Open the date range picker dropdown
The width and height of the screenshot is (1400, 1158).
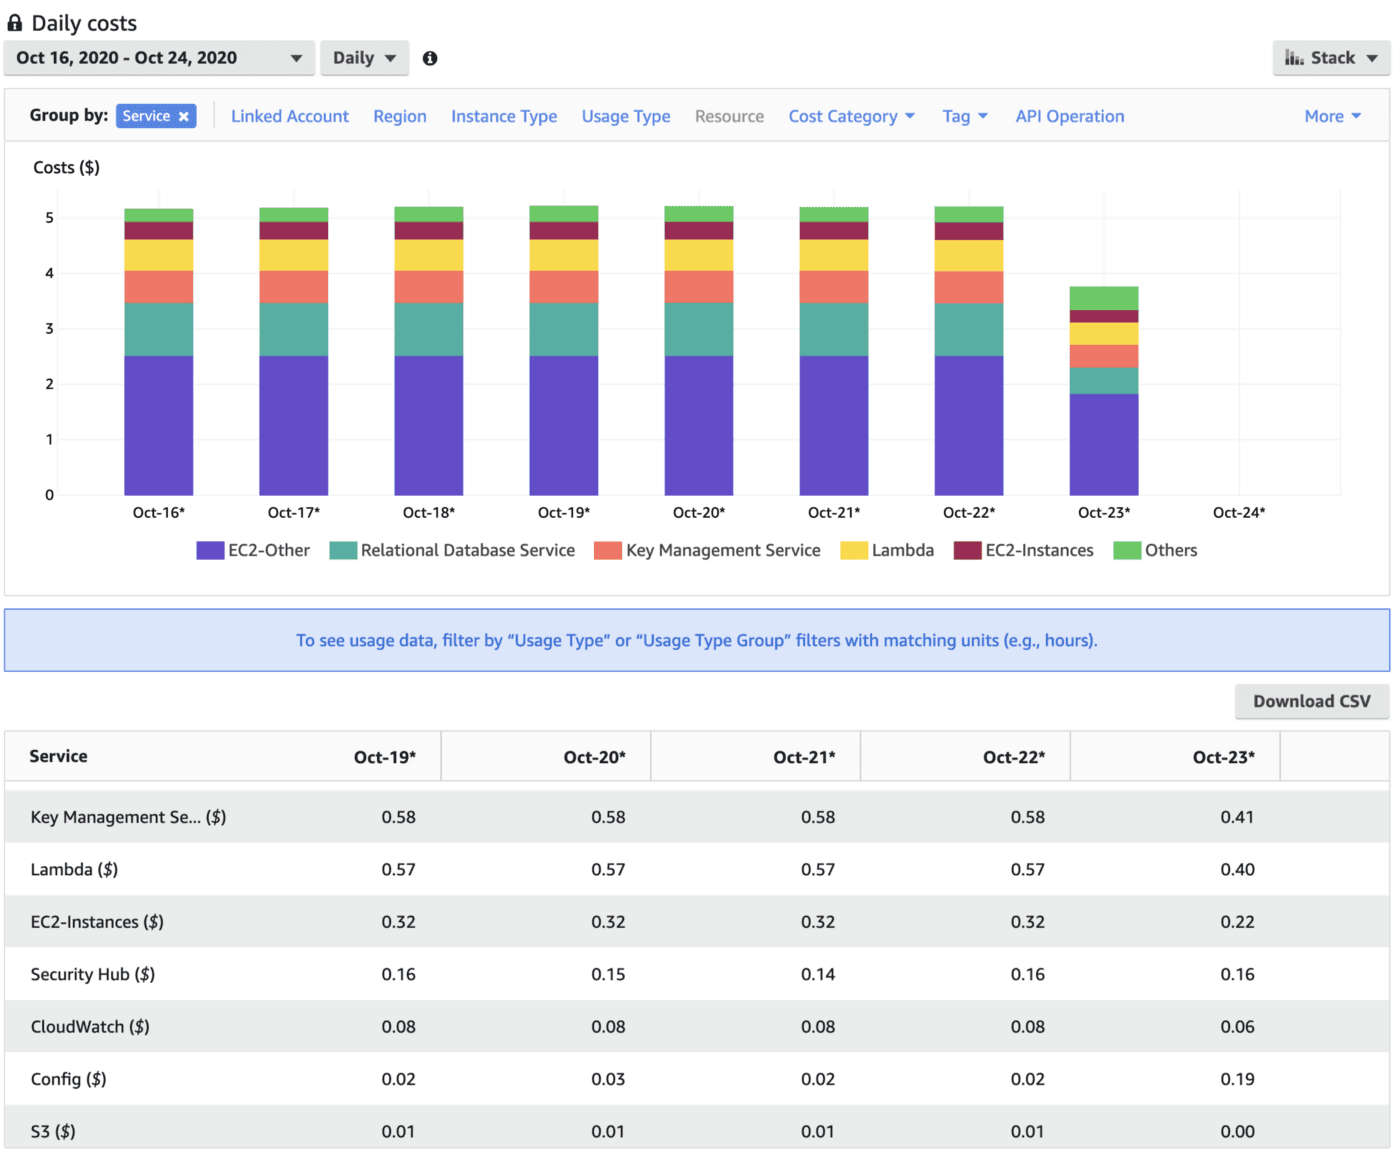click(159, 58)
